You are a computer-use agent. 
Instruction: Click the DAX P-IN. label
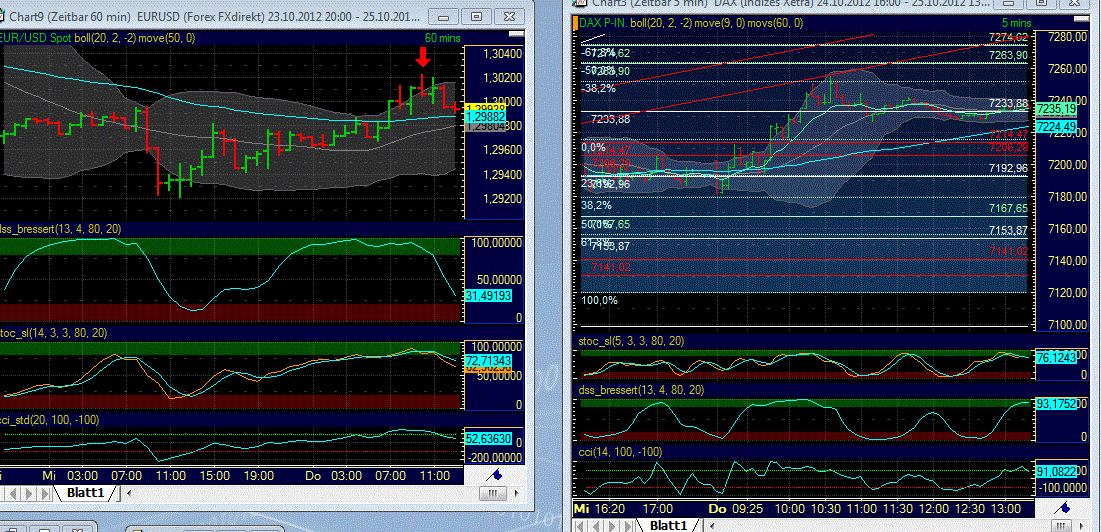coord(604,22)
